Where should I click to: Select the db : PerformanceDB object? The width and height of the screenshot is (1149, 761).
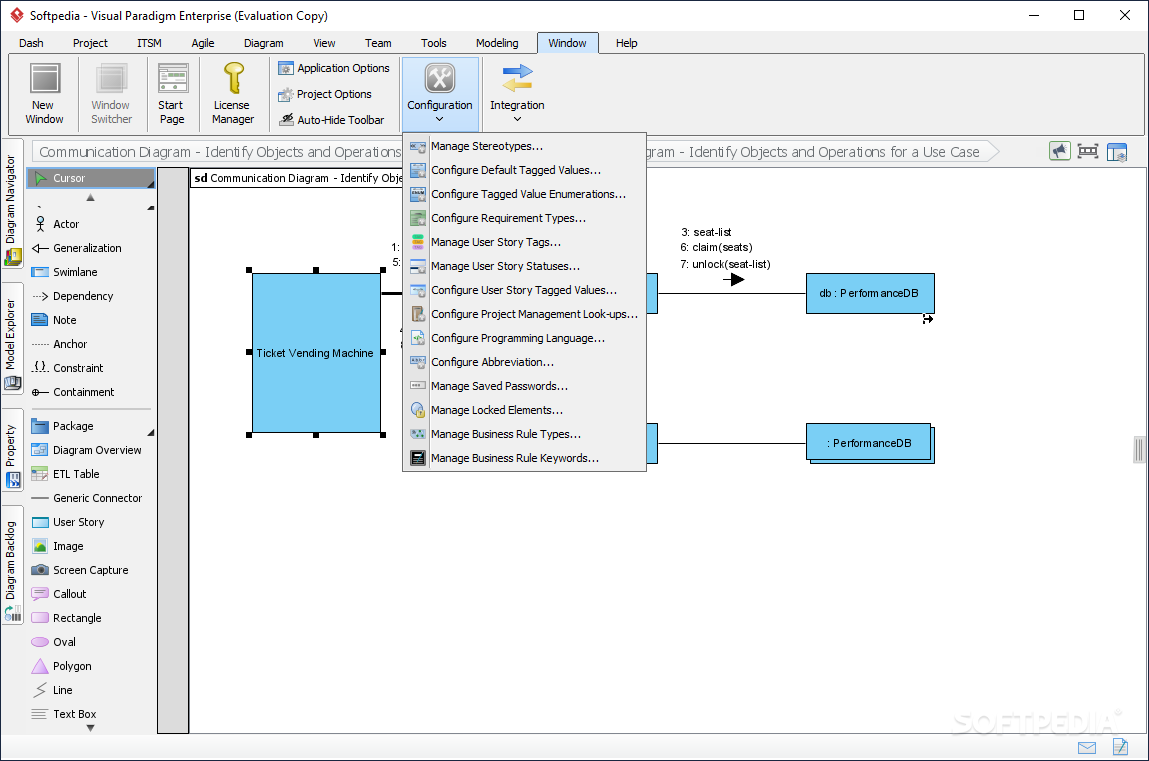coord(870,294)
